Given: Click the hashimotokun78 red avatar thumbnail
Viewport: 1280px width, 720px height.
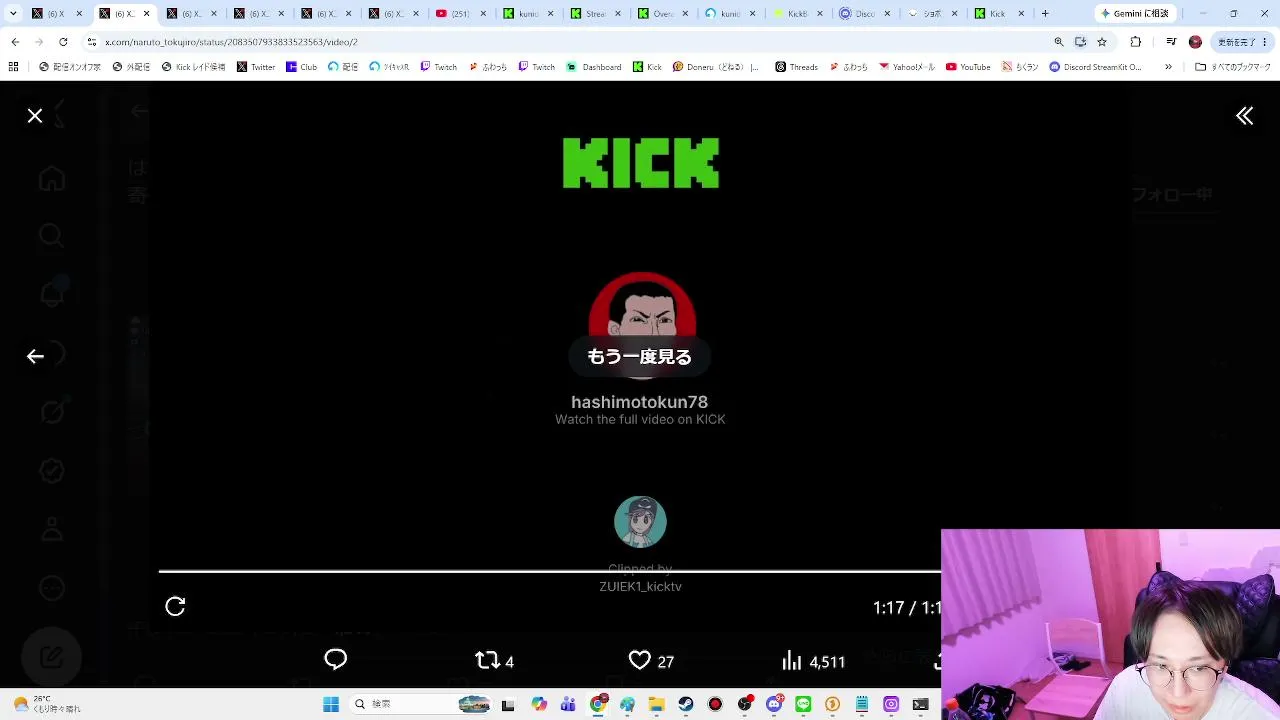Looking at the screenshot, I should (x=641, y=306).
